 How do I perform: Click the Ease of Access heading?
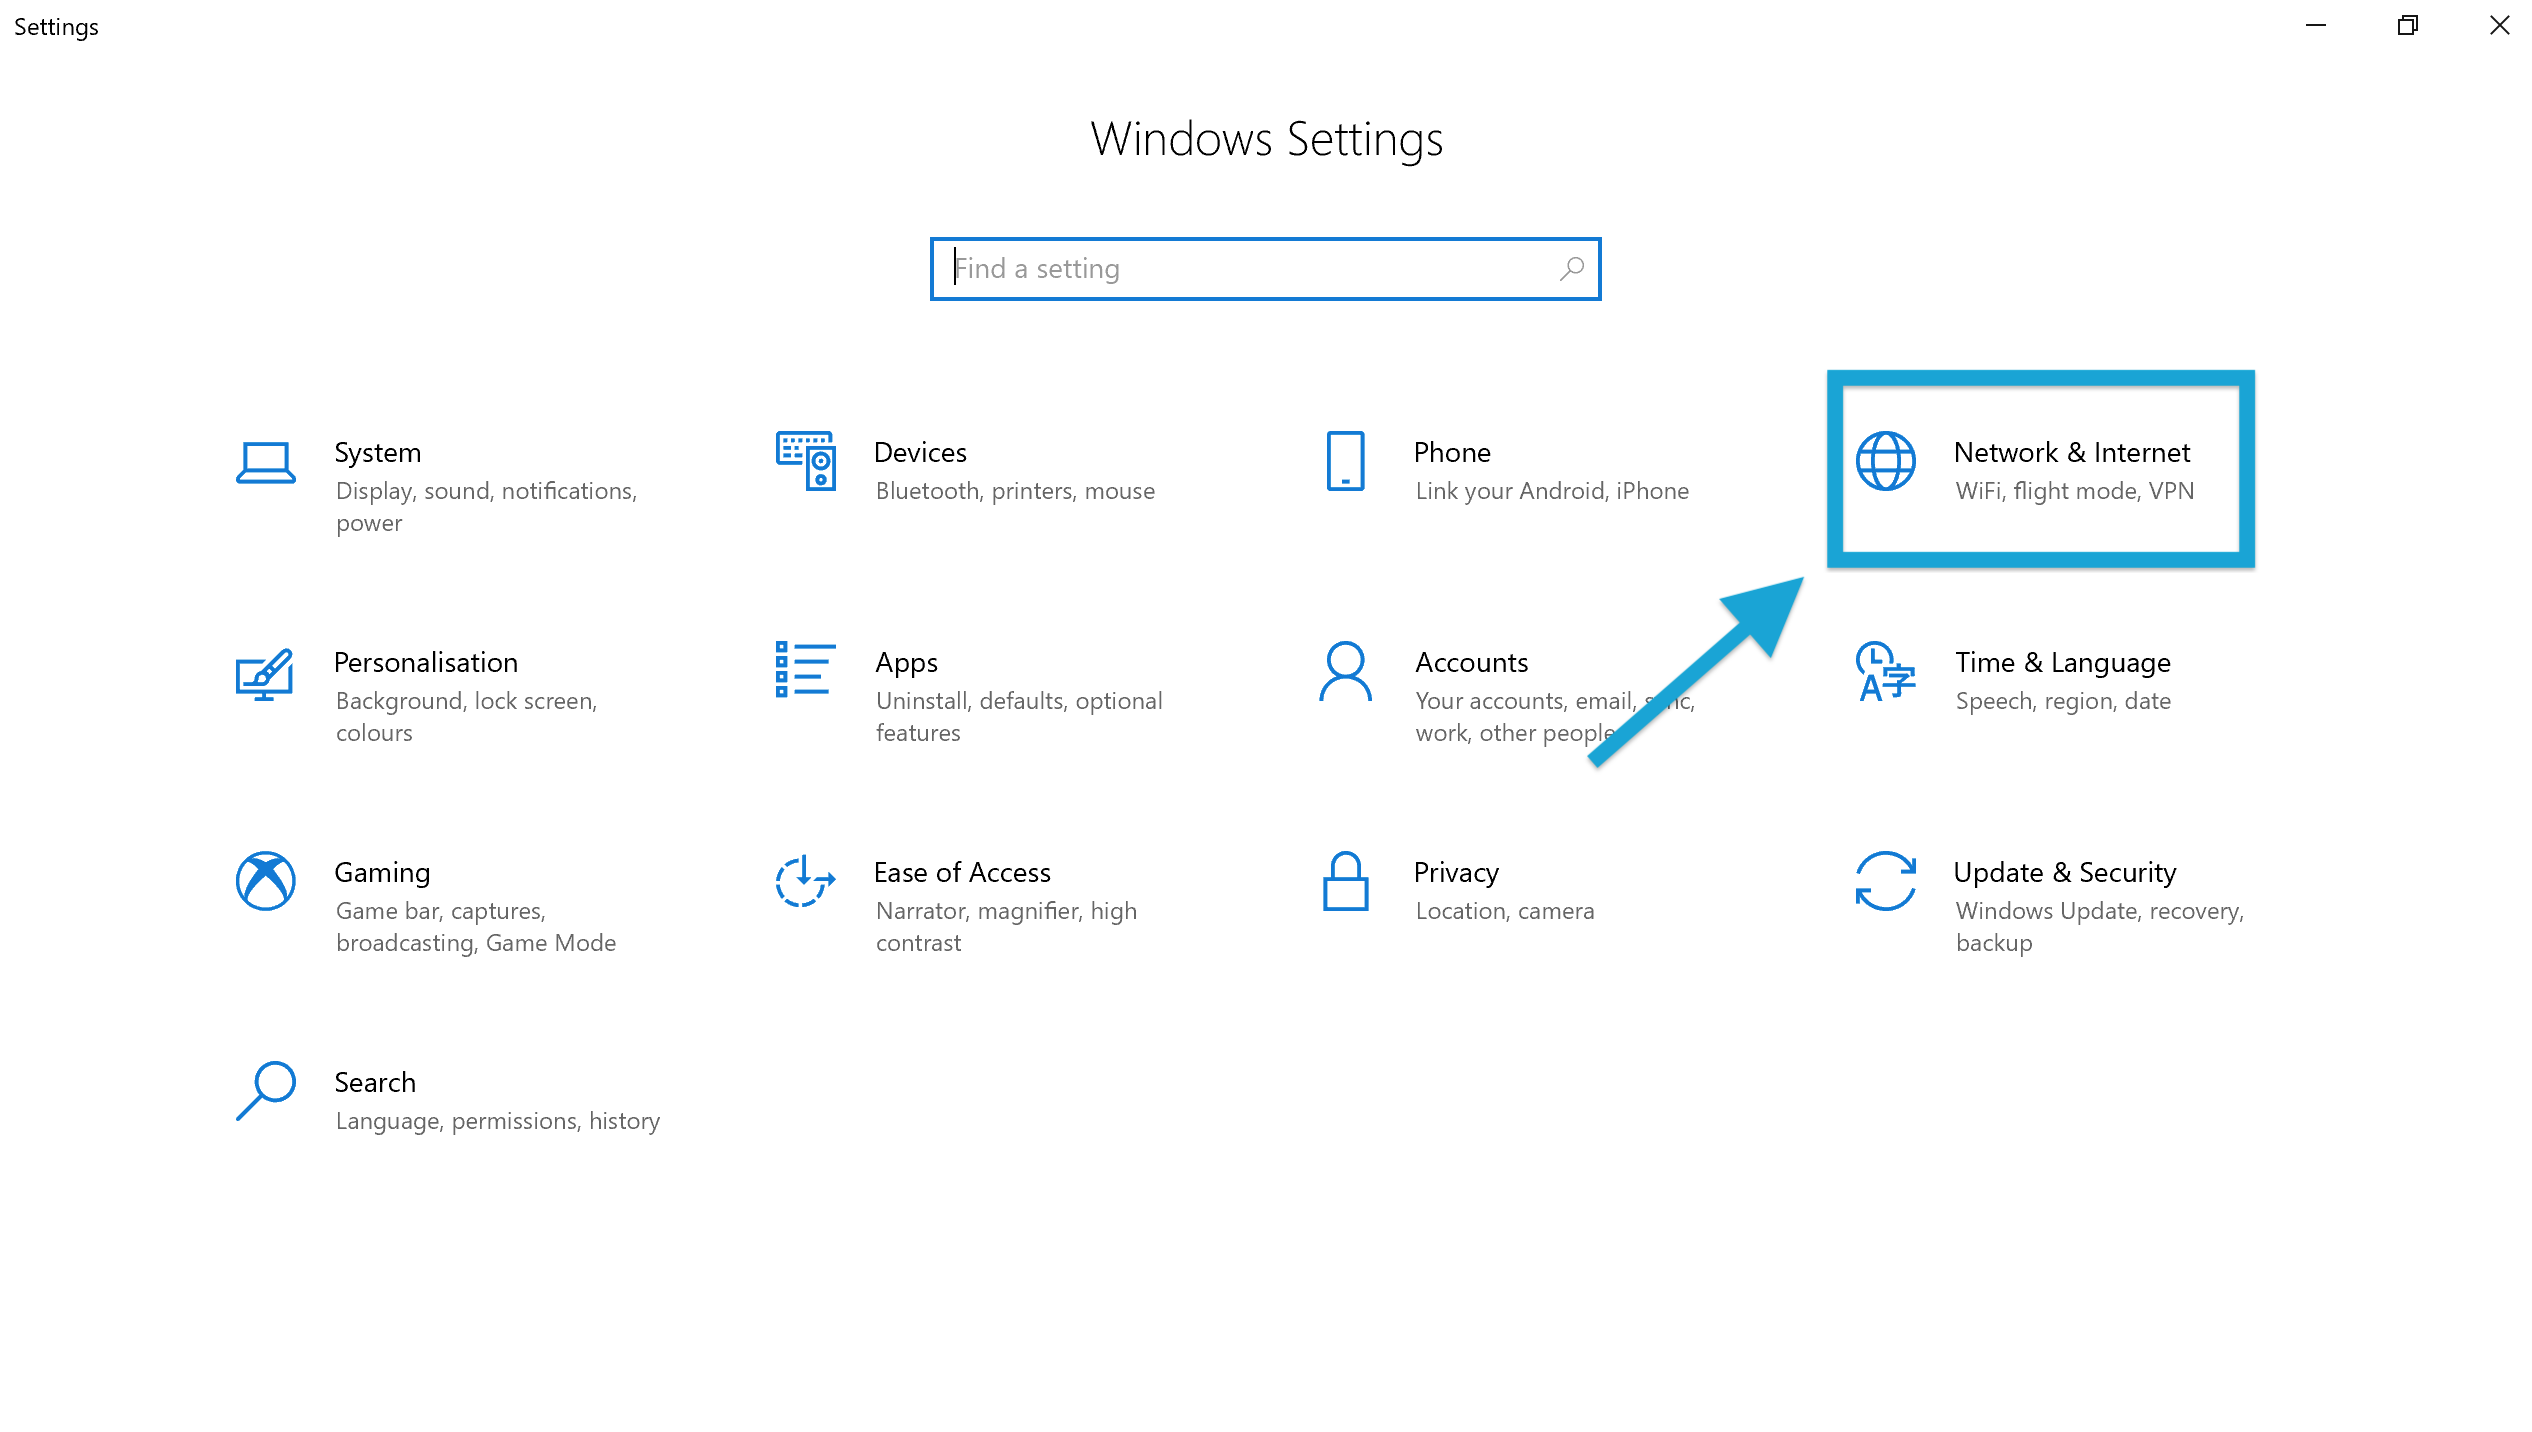(x=962, y=873)
